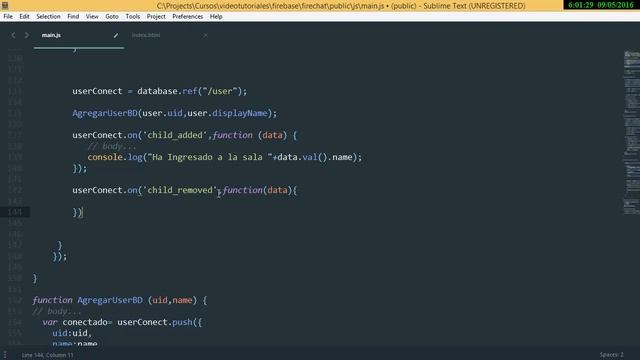The height and width of the screenshot is (360, 640).
Task: Go to previous tab with left arrow
Action: pos(13,35)
